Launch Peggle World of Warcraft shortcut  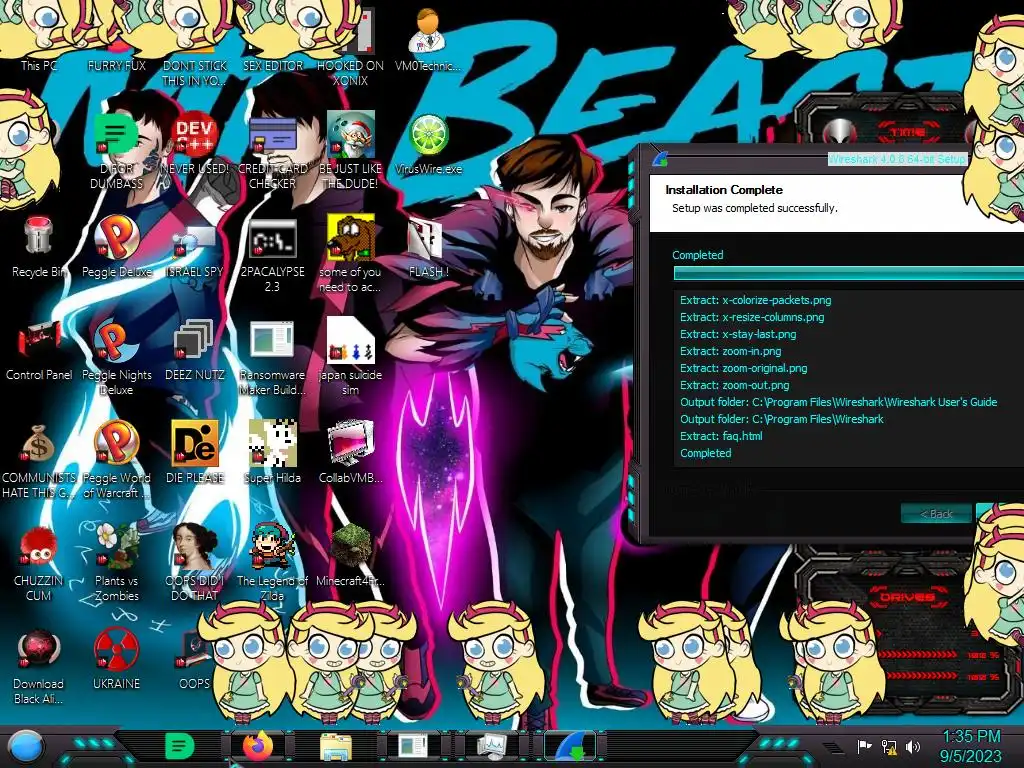pos(117,460)
